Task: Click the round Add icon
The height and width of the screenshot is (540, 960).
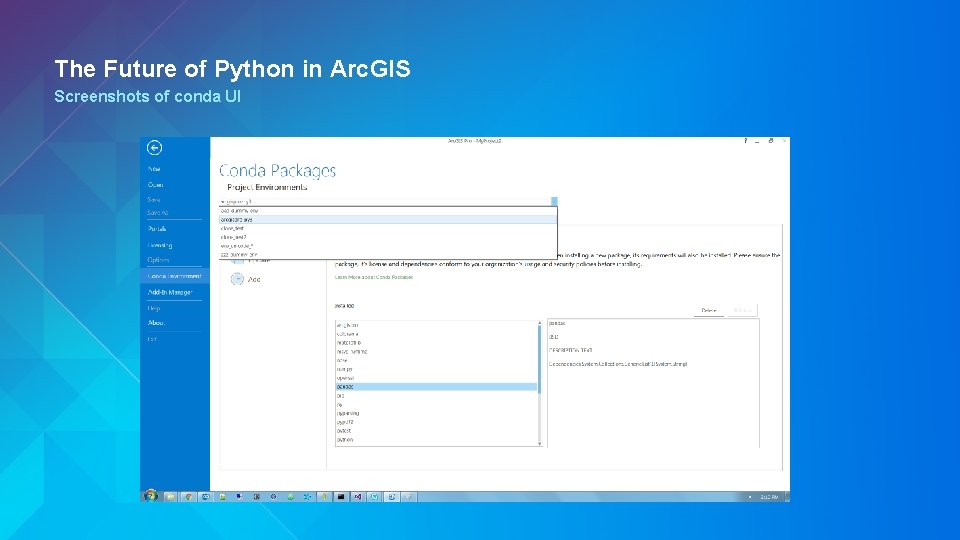Action: click(x=237, y=279)
